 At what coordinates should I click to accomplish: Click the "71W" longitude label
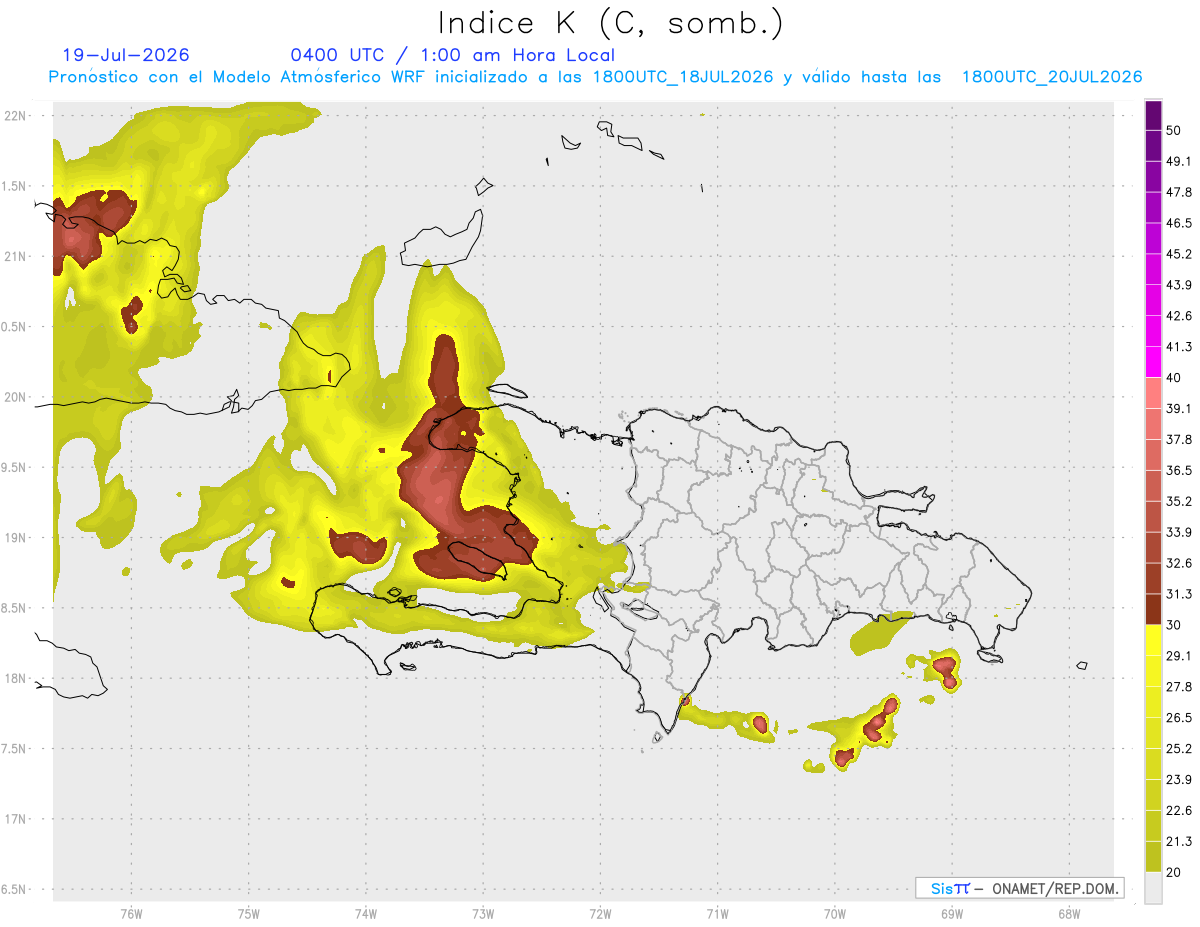click(717, 914)
